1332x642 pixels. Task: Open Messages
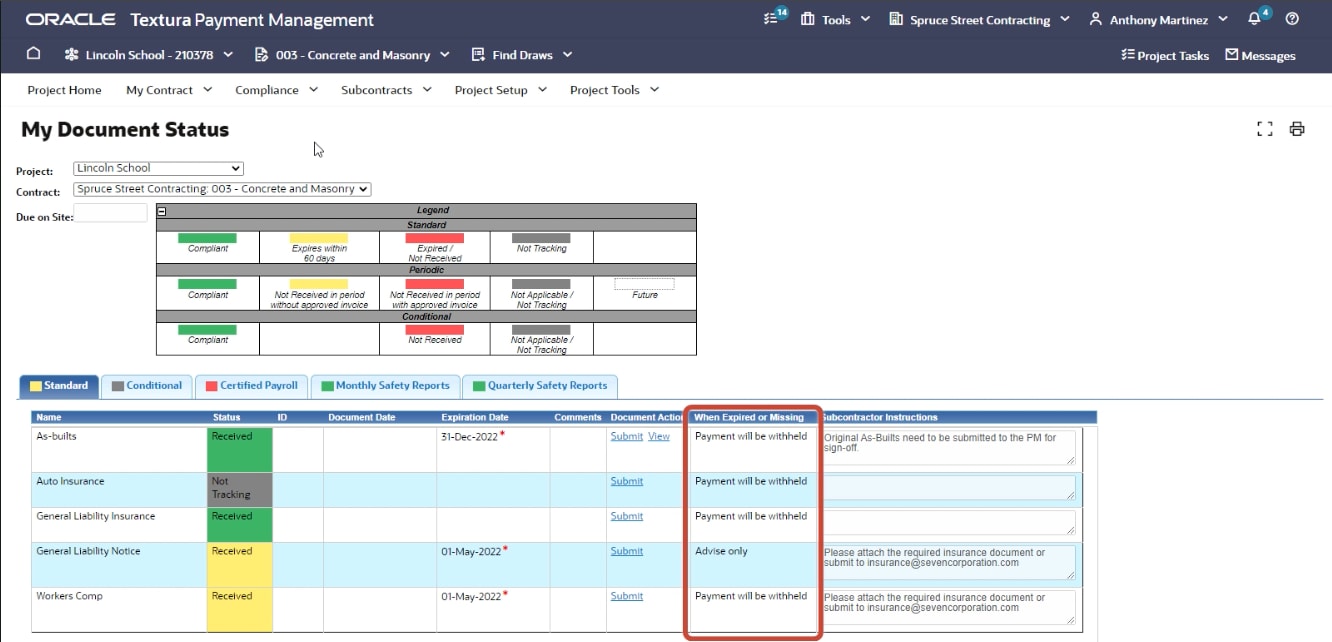[x=1260, y=56]
